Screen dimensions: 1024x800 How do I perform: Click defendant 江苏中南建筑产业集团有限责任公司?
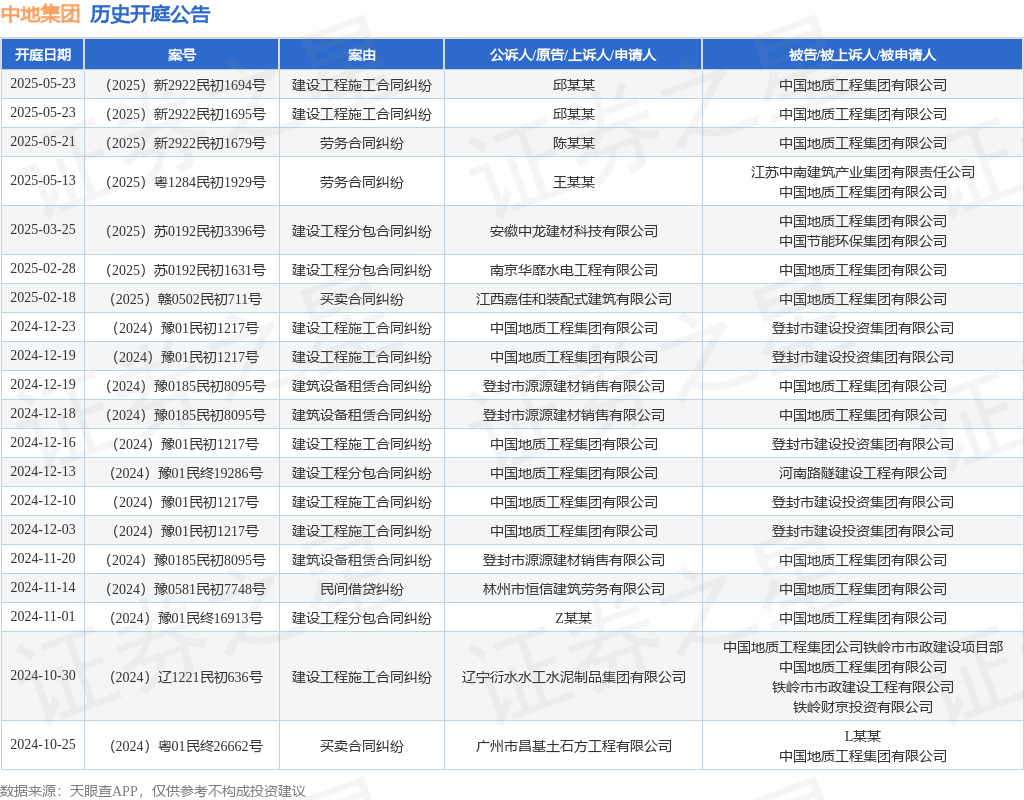863,172
